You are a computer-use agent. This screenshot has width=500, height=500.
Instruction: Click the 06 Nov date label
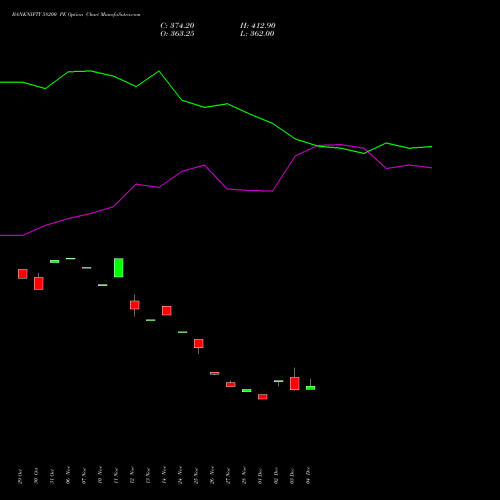pos(68,475)
